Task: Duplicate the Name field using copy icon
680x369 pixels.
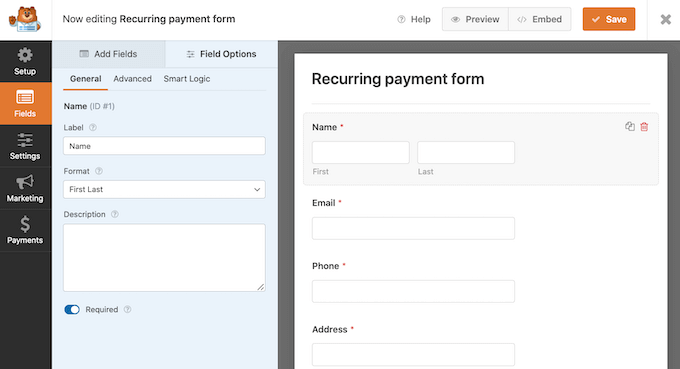Action: pyautogui.click(x=630, y=127)
